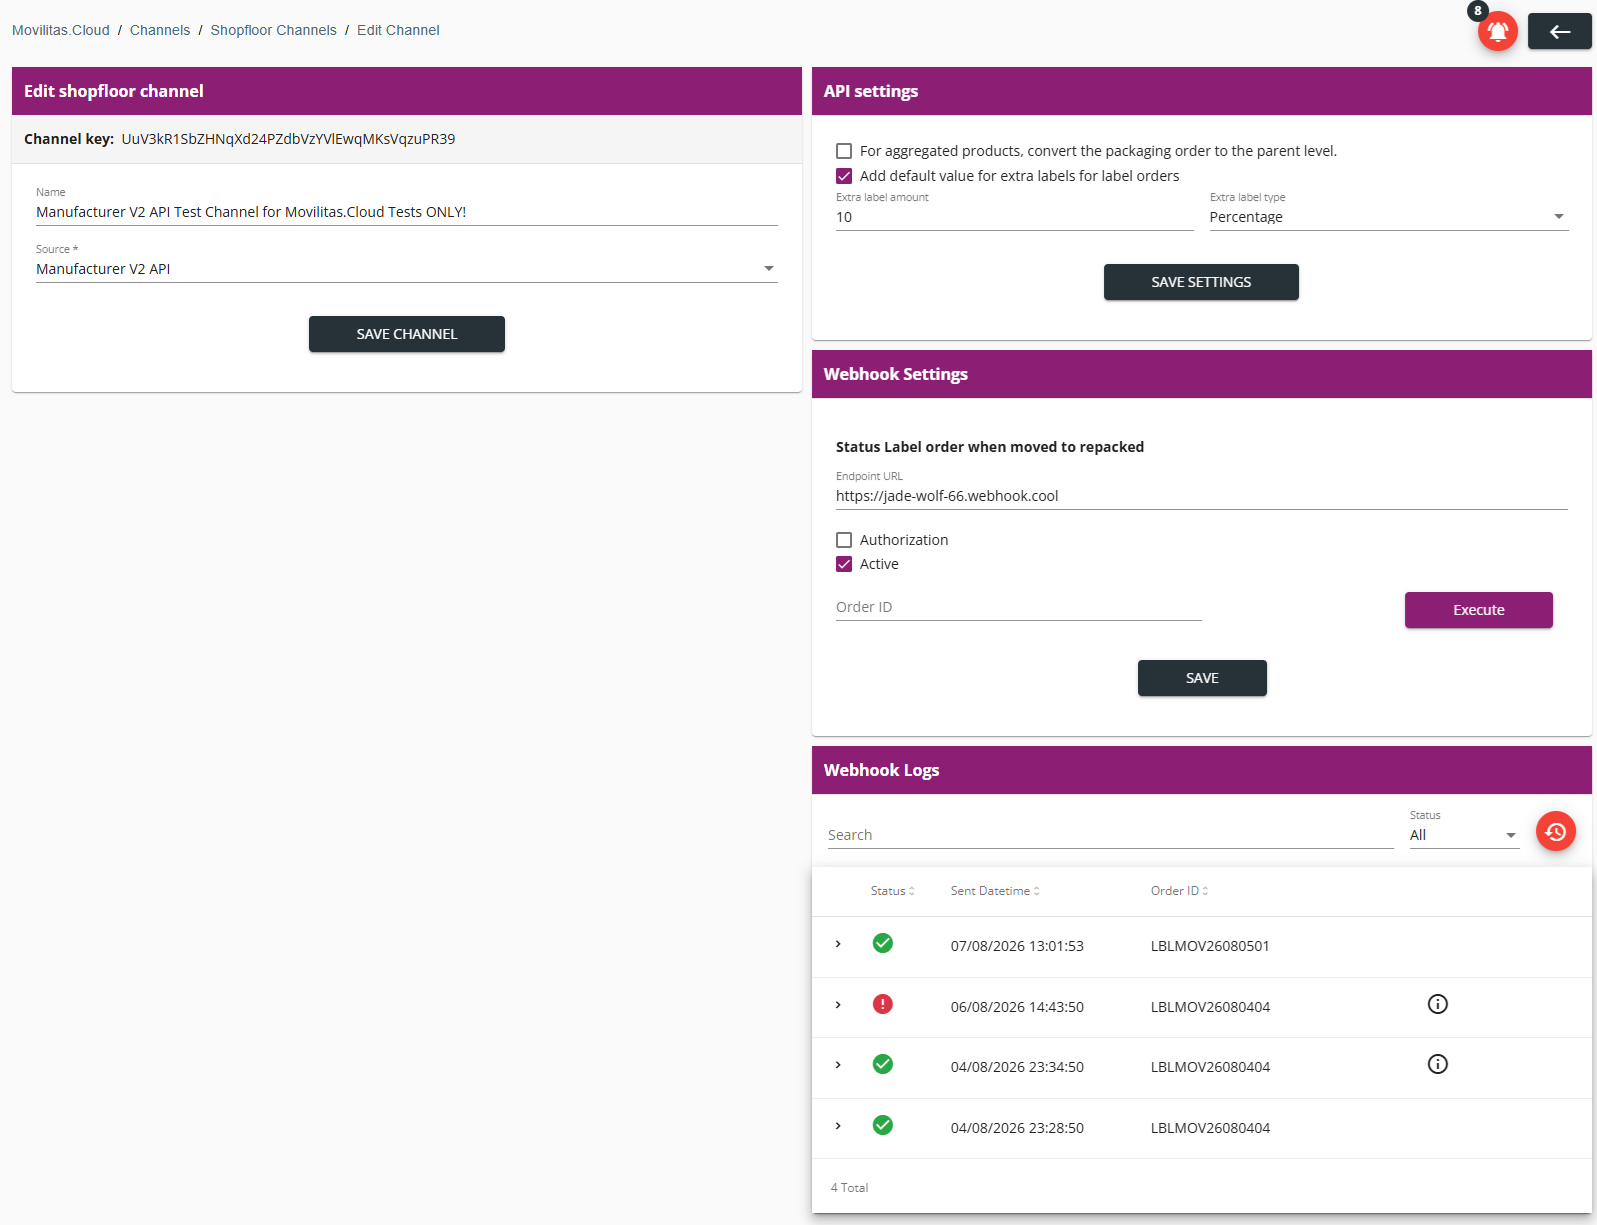Image resolution: width=1597 pixels, height=1225 pixels.
Task: Click the refresh webhook logs icon
Action: [x=1555, y=831]
